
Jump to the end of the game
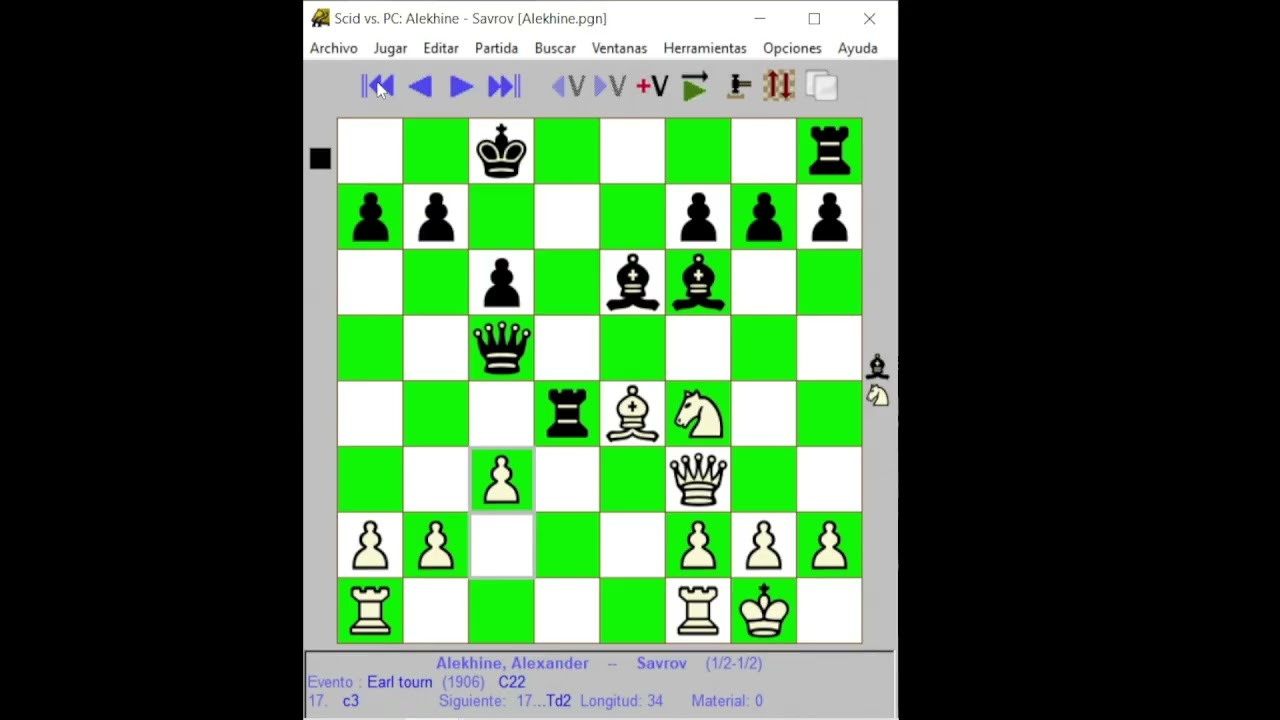coord(504,87)
